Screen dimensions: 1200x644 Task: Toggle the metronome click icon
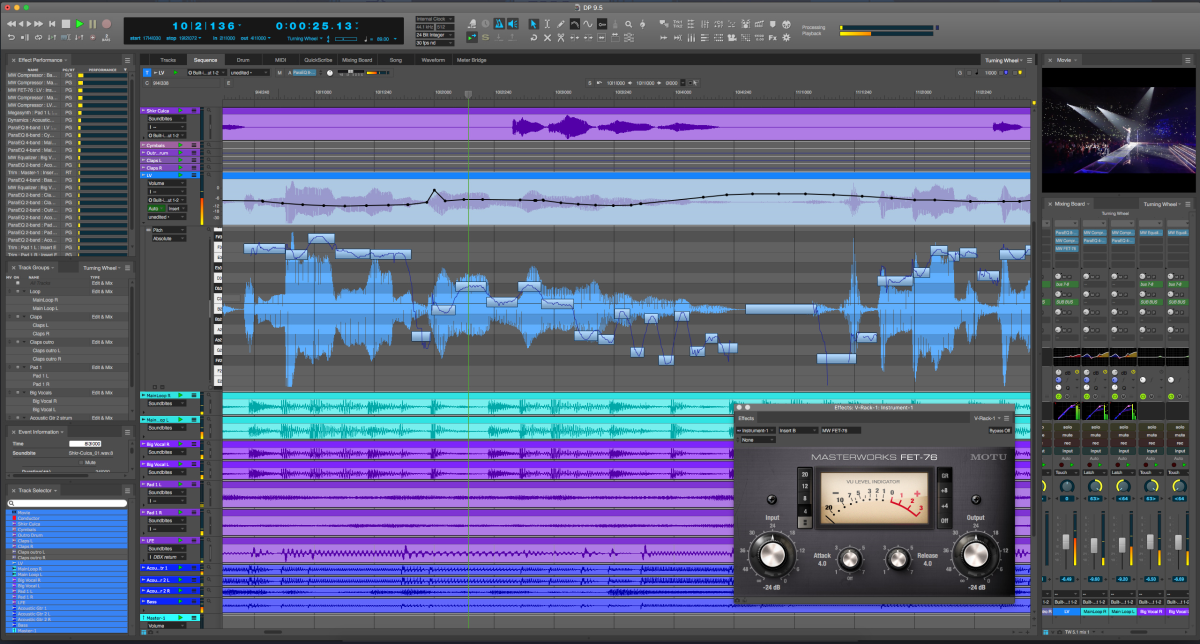click(x=499, y=24)
